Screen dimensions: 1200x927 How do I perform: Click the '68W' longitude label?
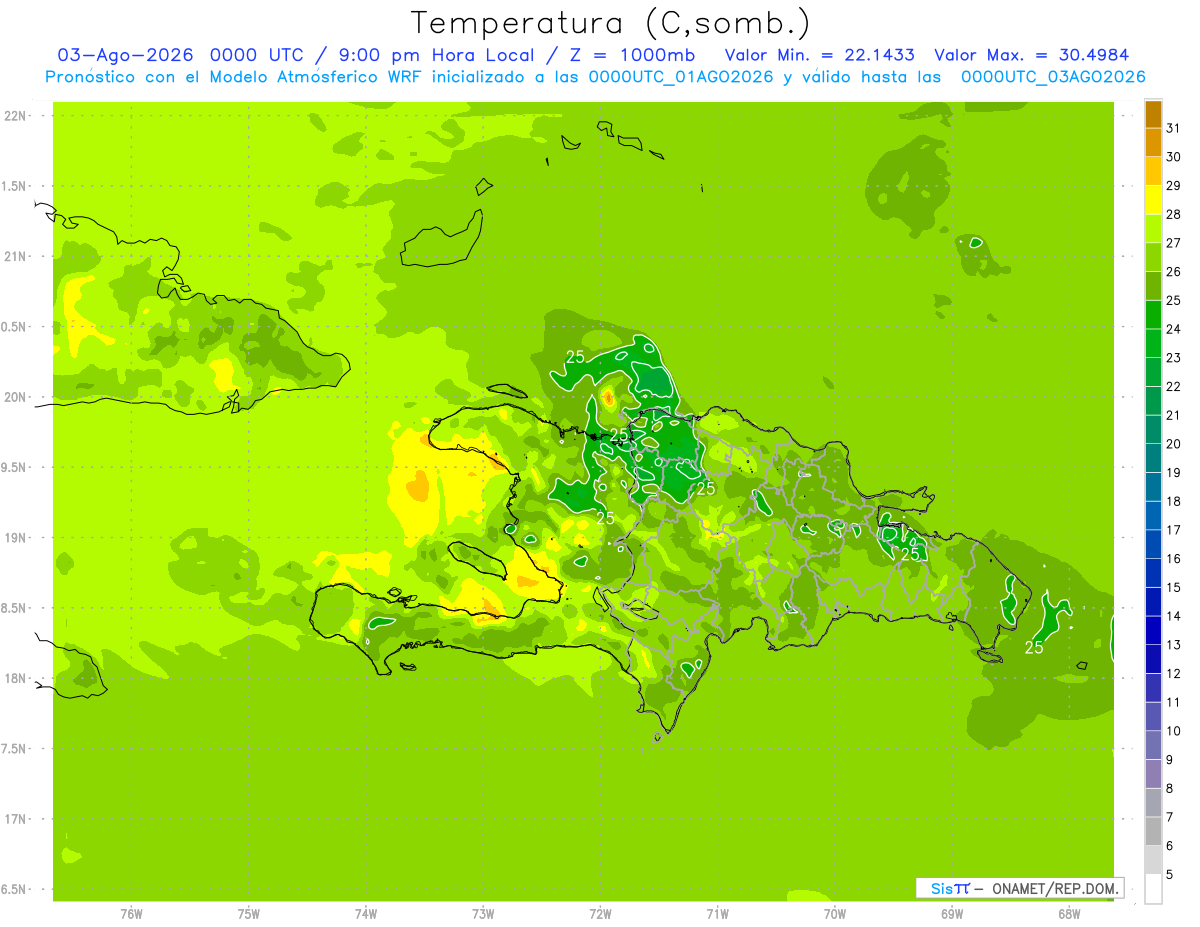pos(1069,915)
